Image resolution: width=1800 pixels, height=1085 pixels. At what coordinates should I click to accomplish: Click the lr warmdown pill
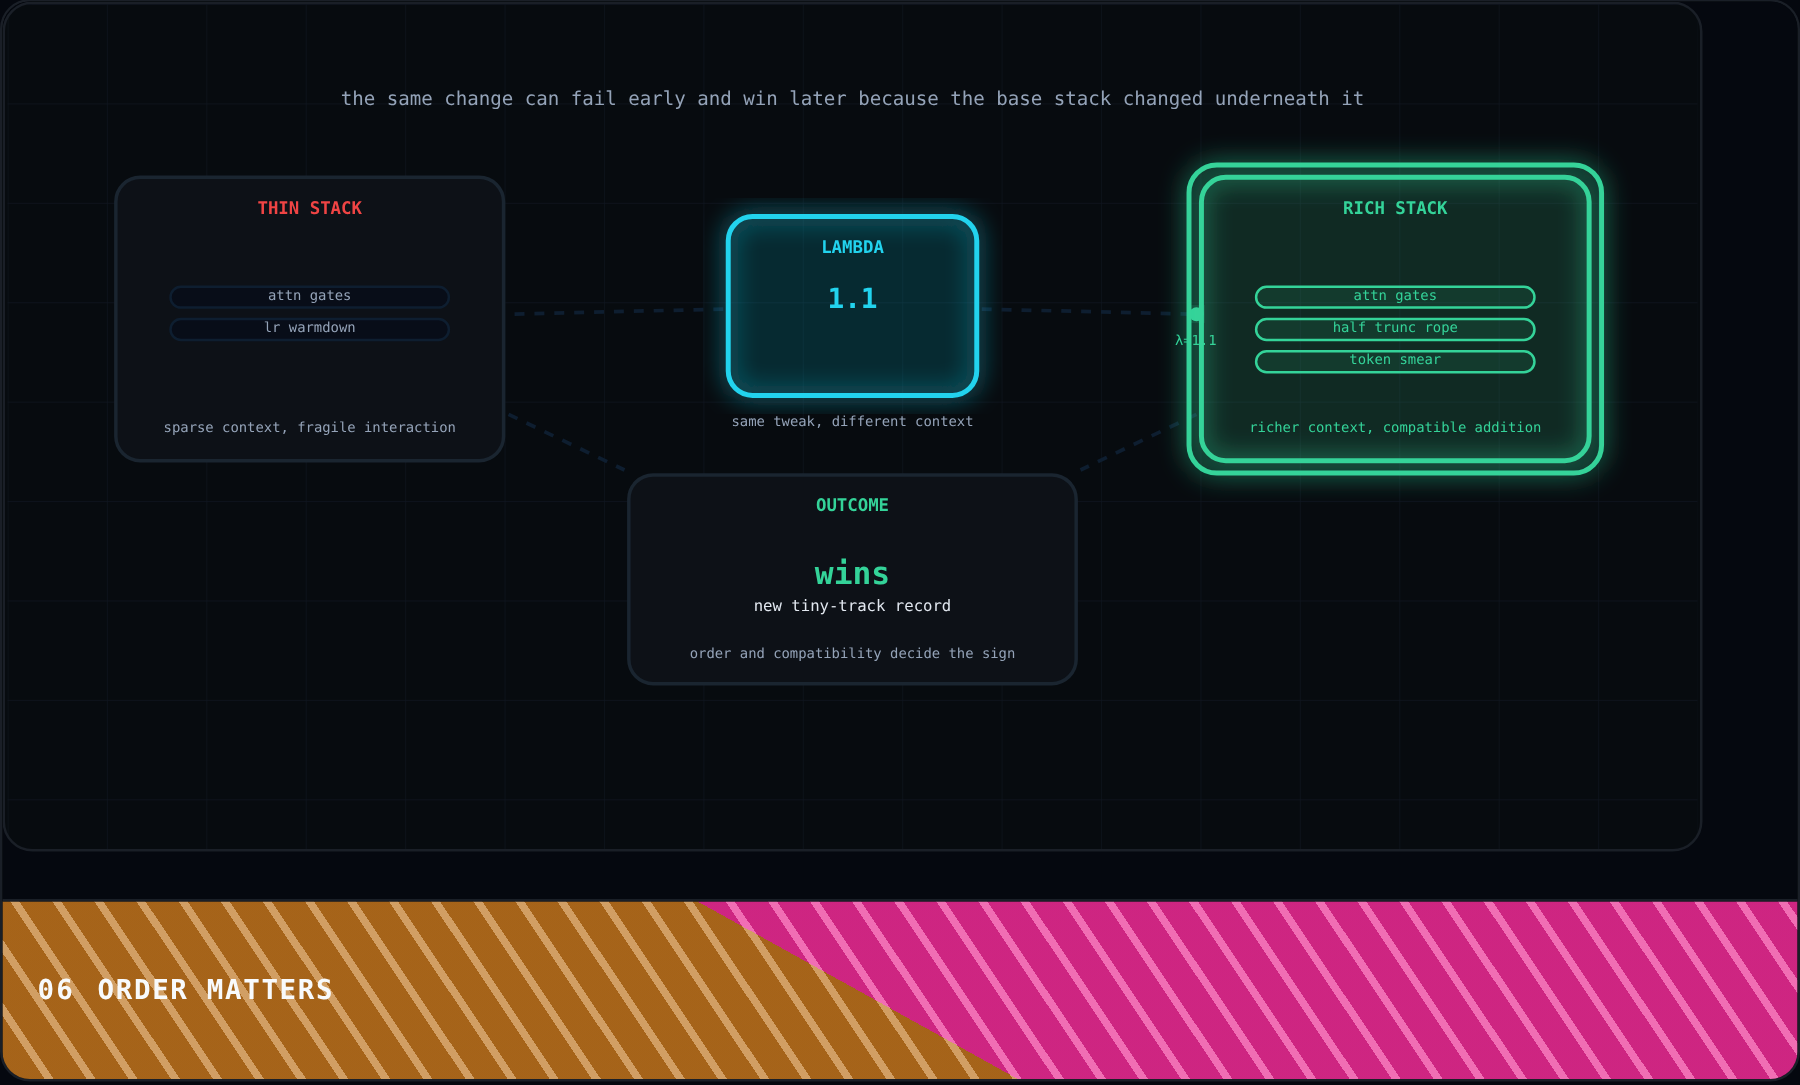(x=310, y=329)
